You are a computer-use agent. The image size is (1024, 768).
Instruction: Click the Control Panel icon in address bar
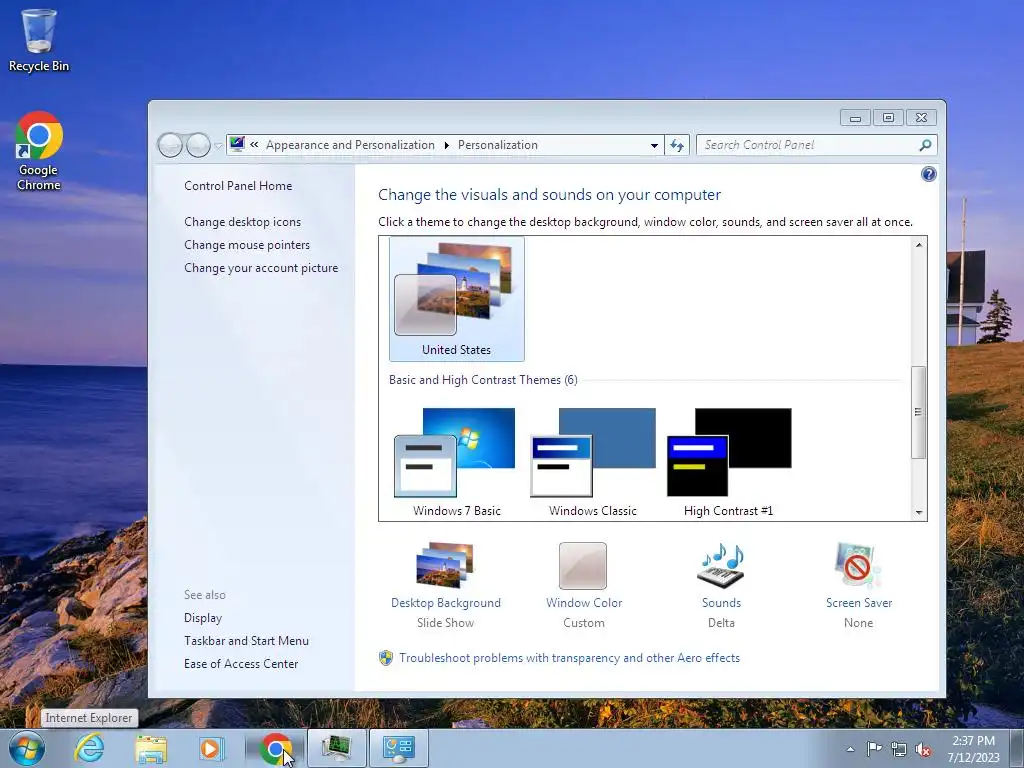click(x=237, y=144)
